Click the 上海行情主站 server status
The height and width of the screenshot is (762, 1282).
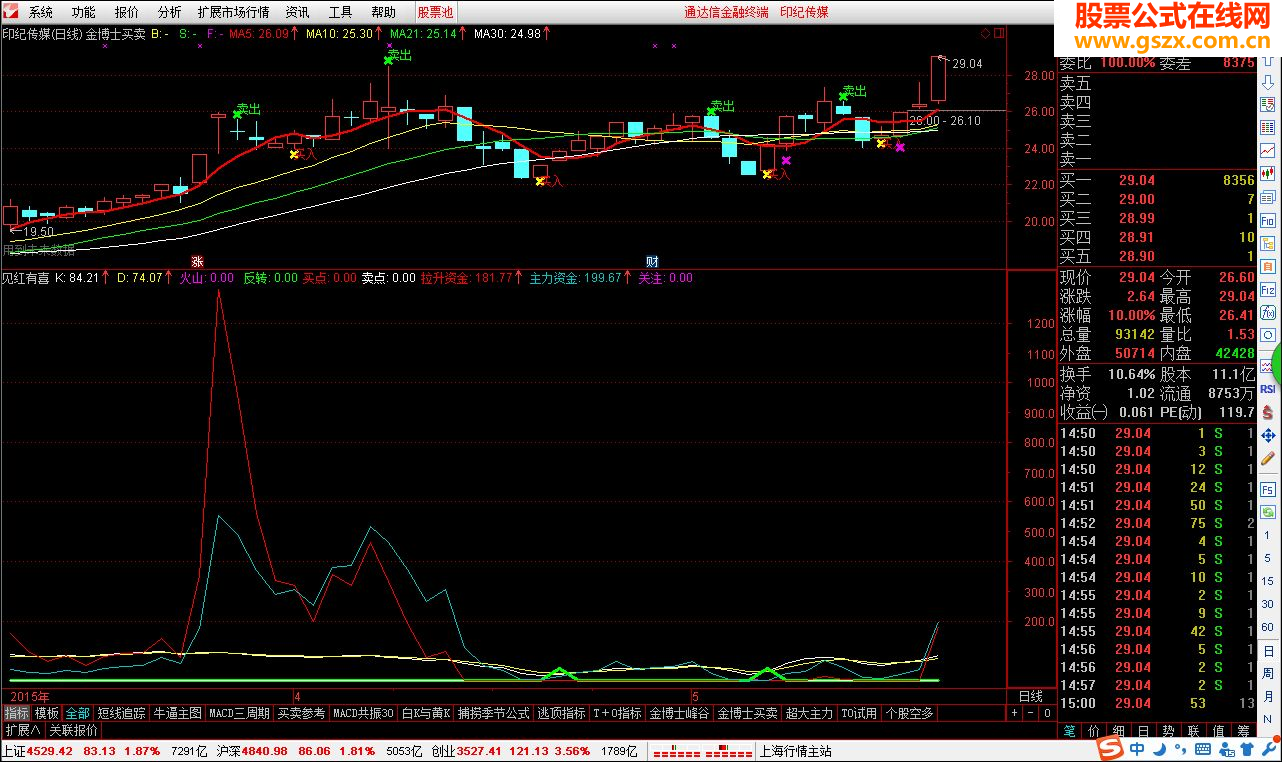tap(796, 751)
